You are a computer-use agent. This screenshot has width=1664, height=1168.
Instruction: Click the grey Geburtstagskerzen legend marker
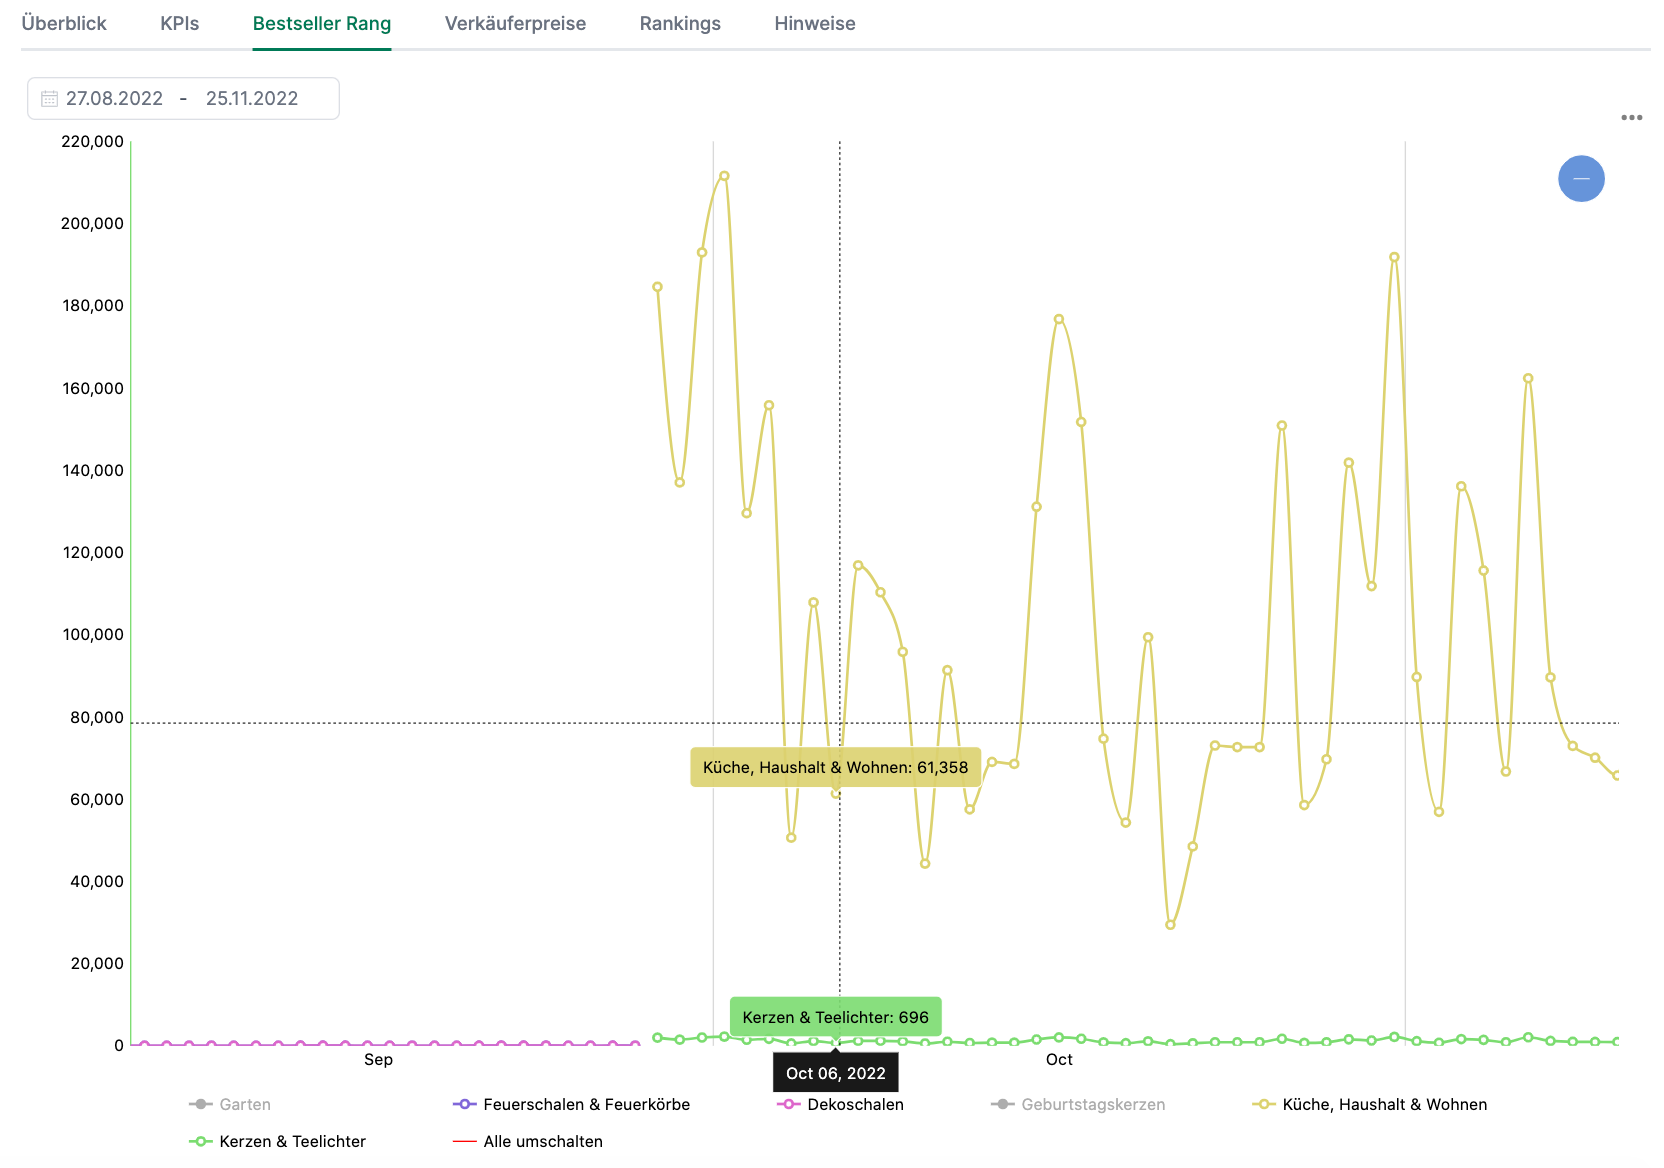pos(1002,1104)
